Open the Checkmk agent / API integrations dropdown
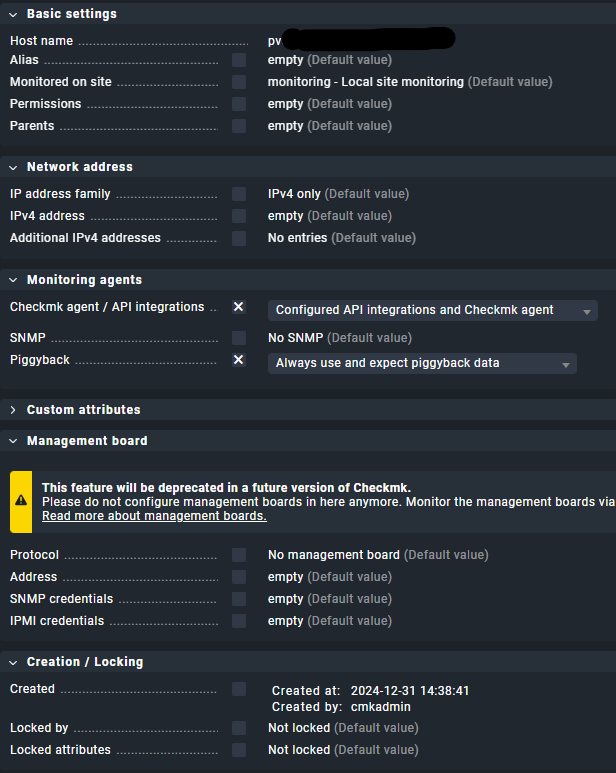This screenshot has height=773, width=616. 432,311
